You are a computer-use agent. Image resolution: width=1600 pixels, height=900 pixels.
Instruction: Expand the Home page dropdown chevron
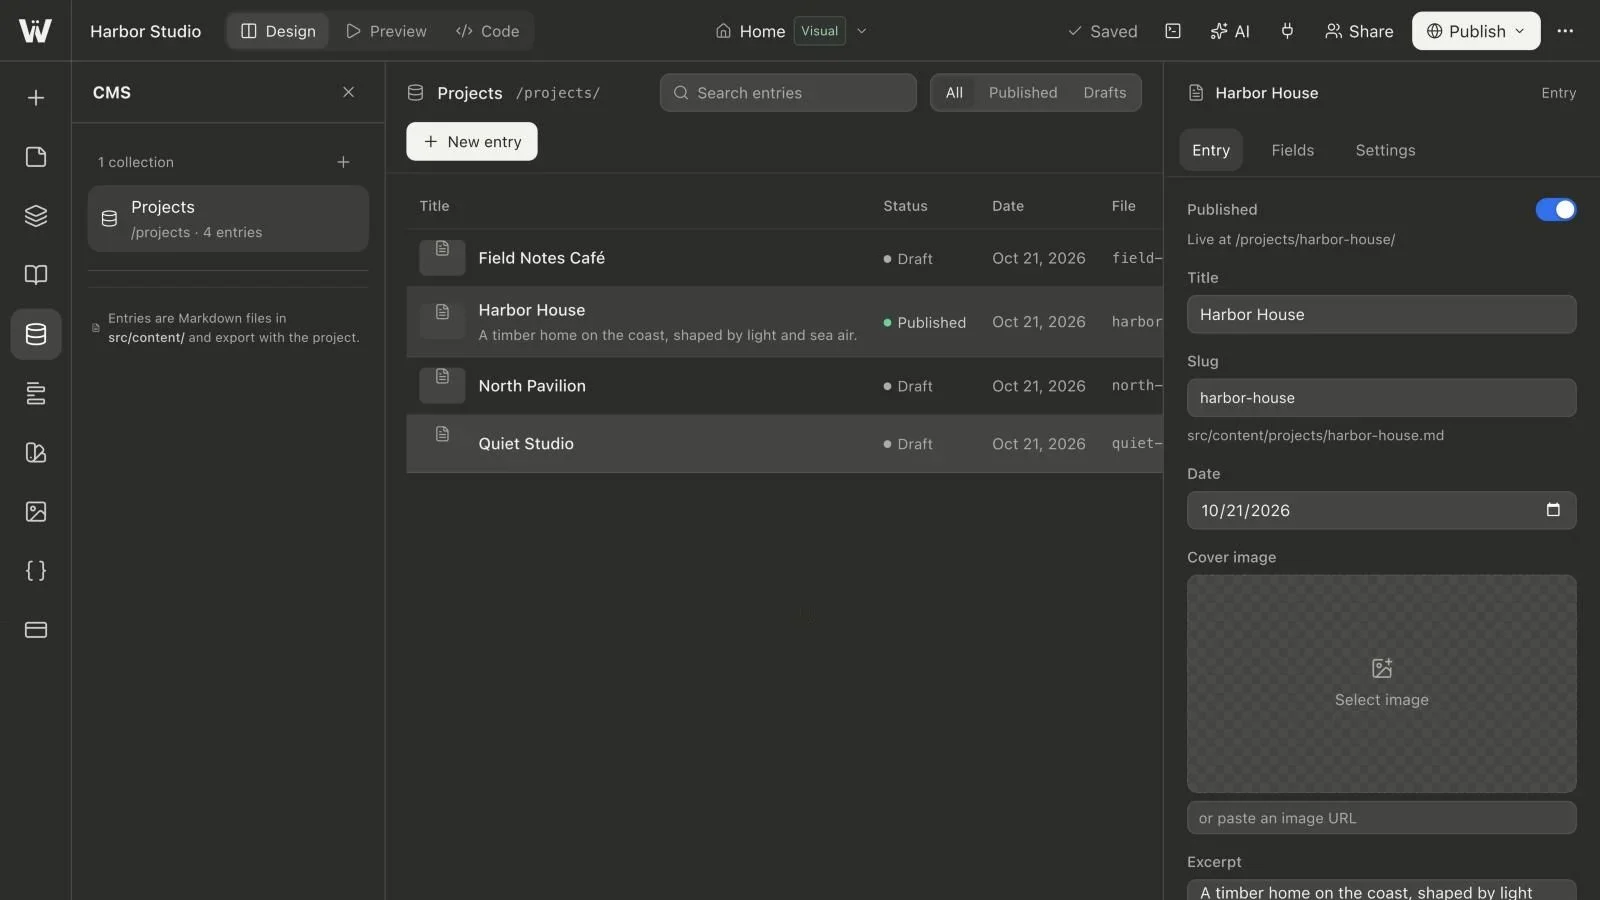coord(861,31)
